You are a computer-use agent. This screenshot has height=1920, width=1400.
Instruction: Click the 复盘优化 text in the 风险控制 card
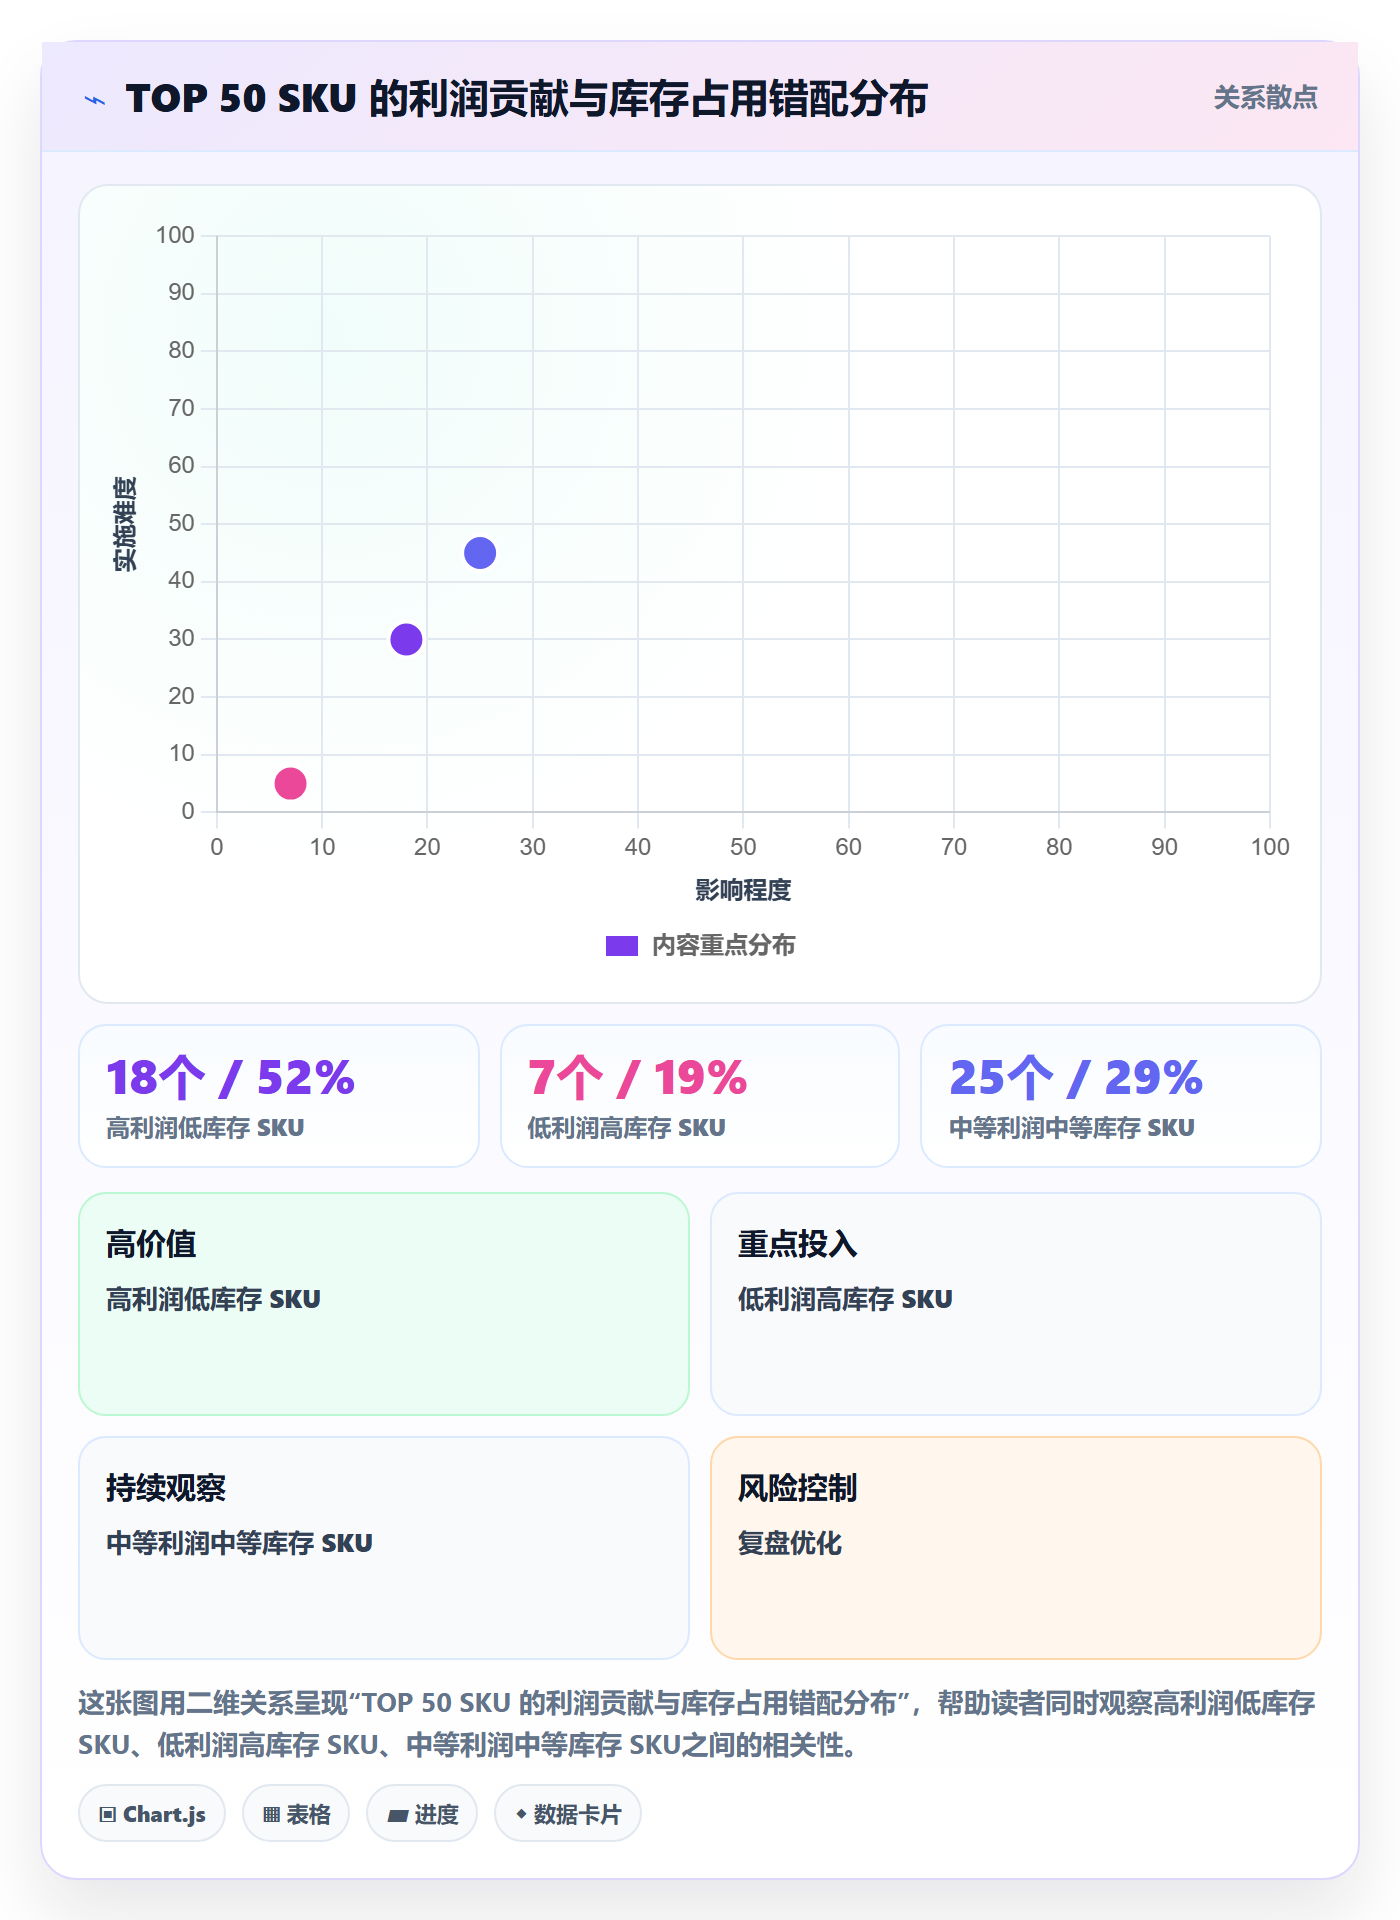point(790,1543)
